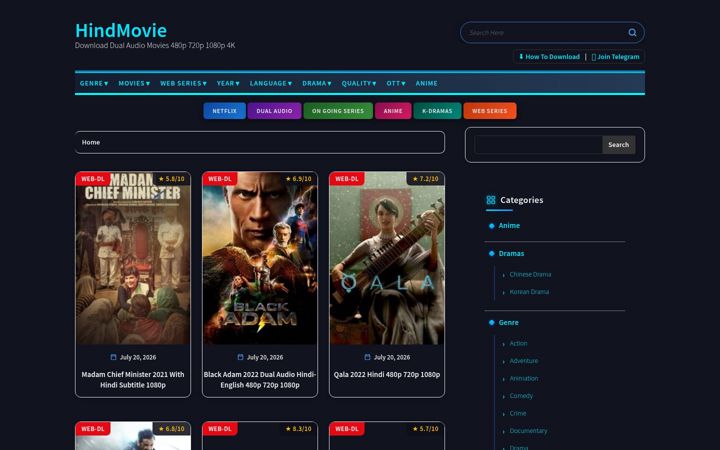Click the magnifier icon in header search
Screen dimensions: 720x450
[x=632, y=33]
